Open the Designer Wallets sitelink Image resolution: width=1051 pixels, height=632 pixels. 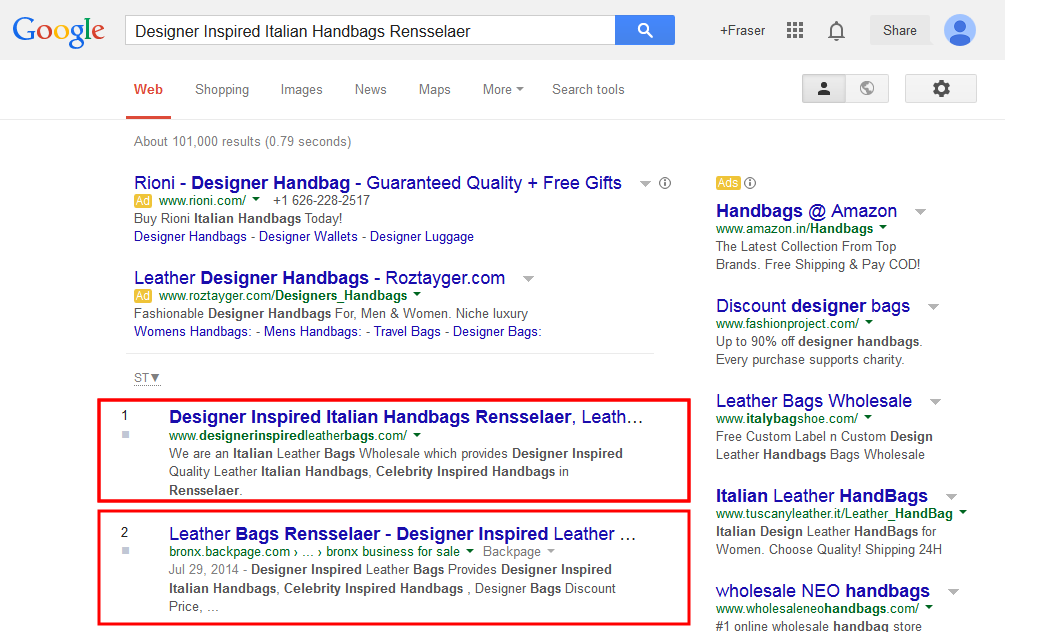point(308,237)
